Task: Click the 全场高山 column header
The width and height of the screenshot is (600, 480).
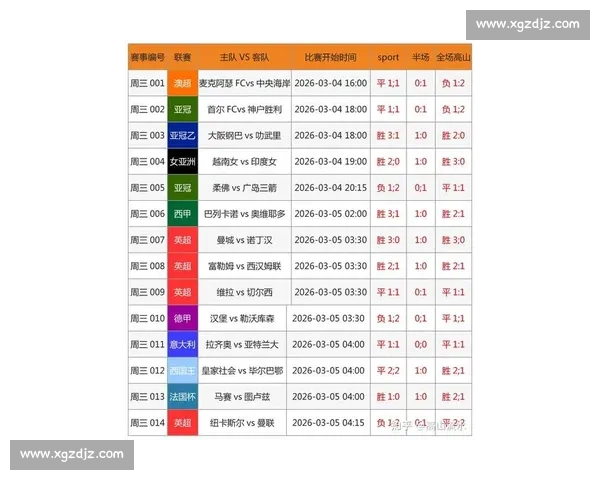Action: (x=453, y=57)
